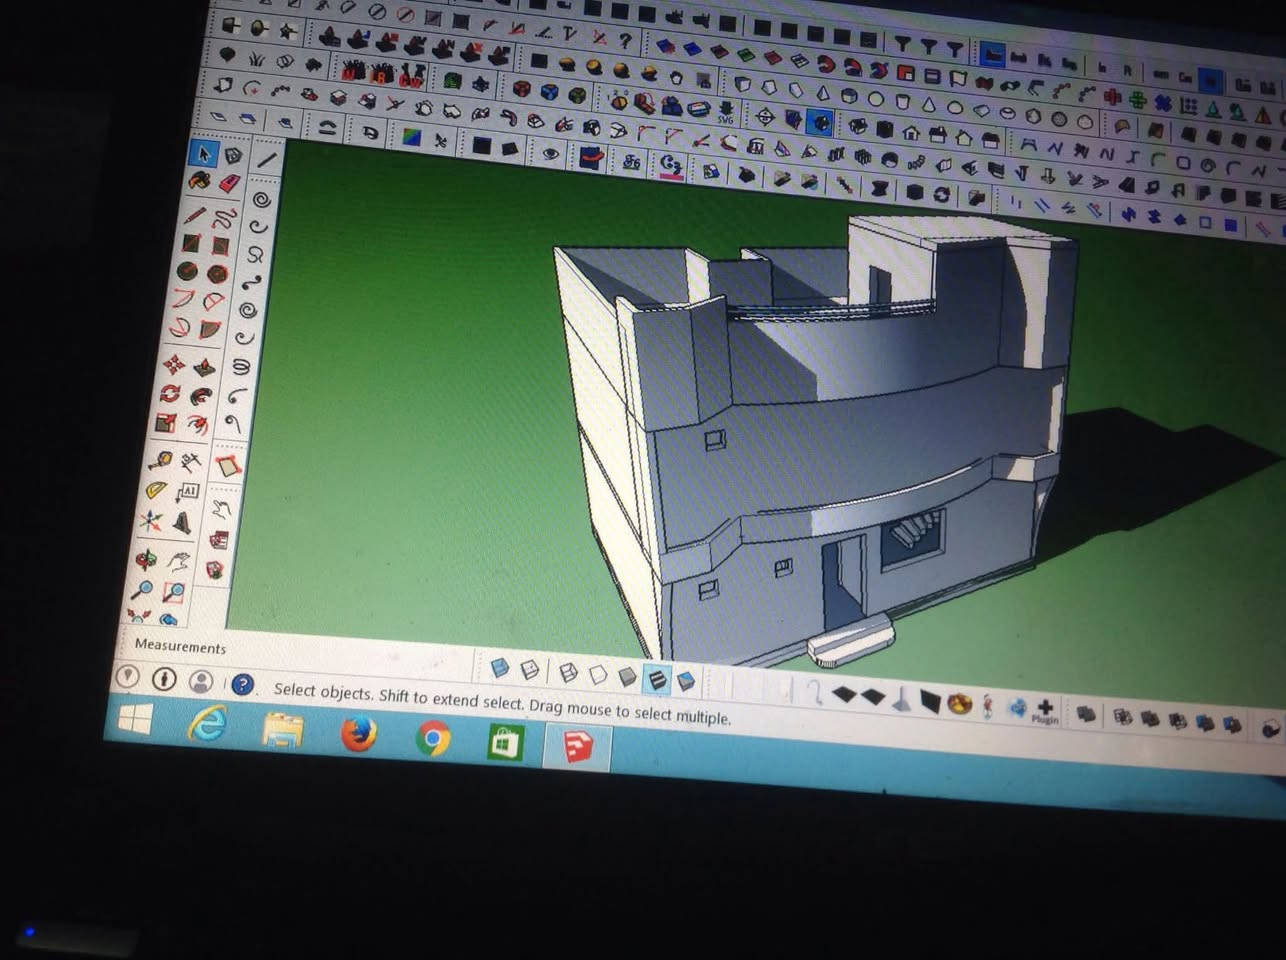Select the Zoom magnifier tool
This screenshot has height=960, width=1286.
pyautogui.click(x=142, y=590)
